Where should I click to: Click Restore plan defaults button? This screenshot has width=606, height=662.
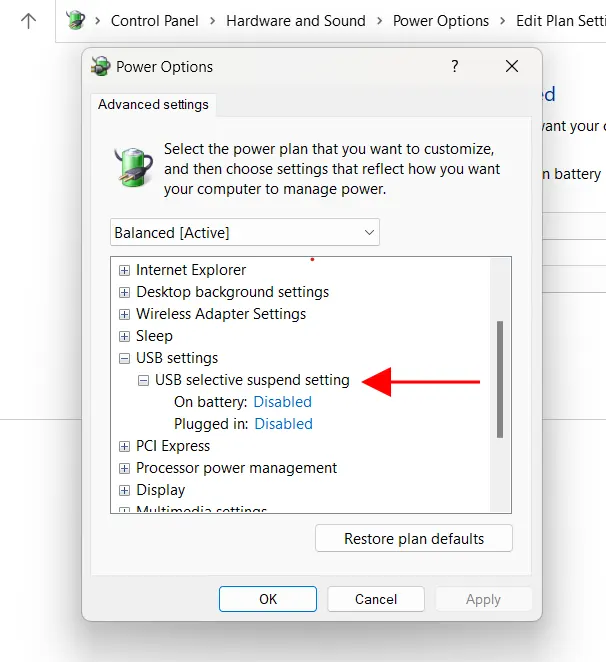(414, 538)
